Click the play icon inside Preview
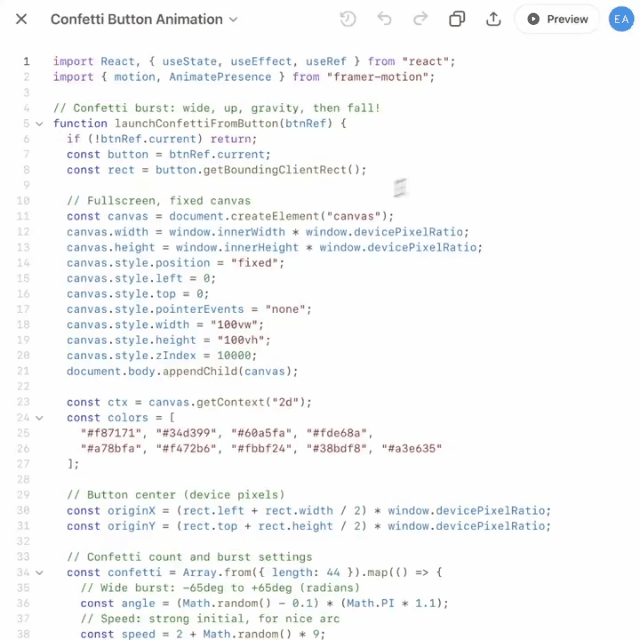 (x=533, y=19)
